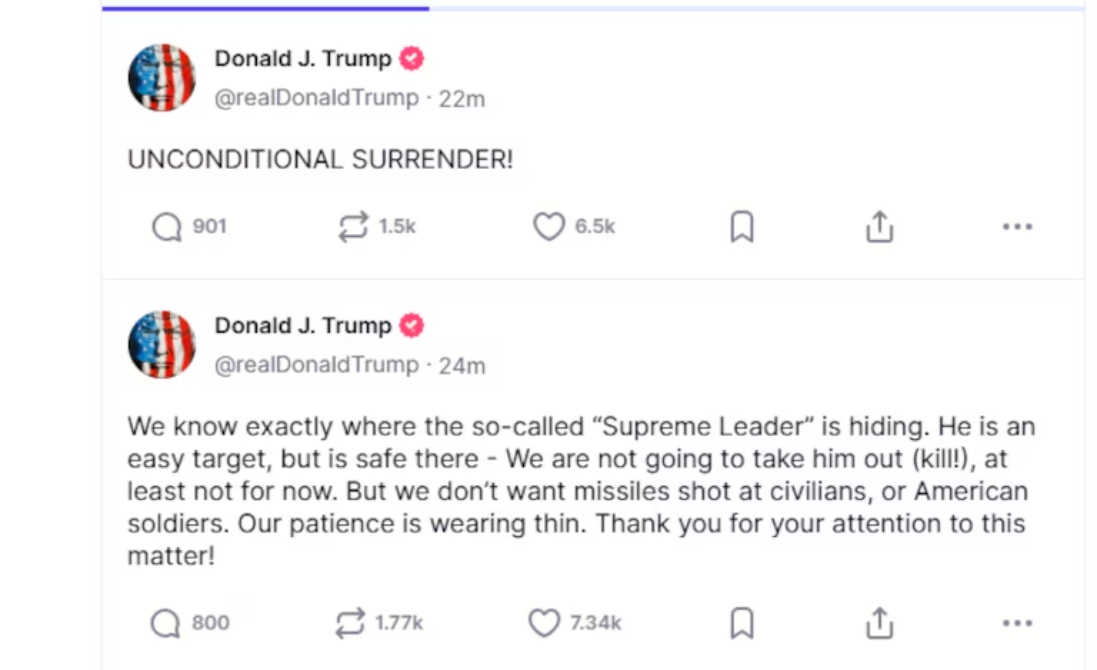Reply to the UNCONDITIONAL SURRENDER post
Screen dimensions: 1097x670
166,227
